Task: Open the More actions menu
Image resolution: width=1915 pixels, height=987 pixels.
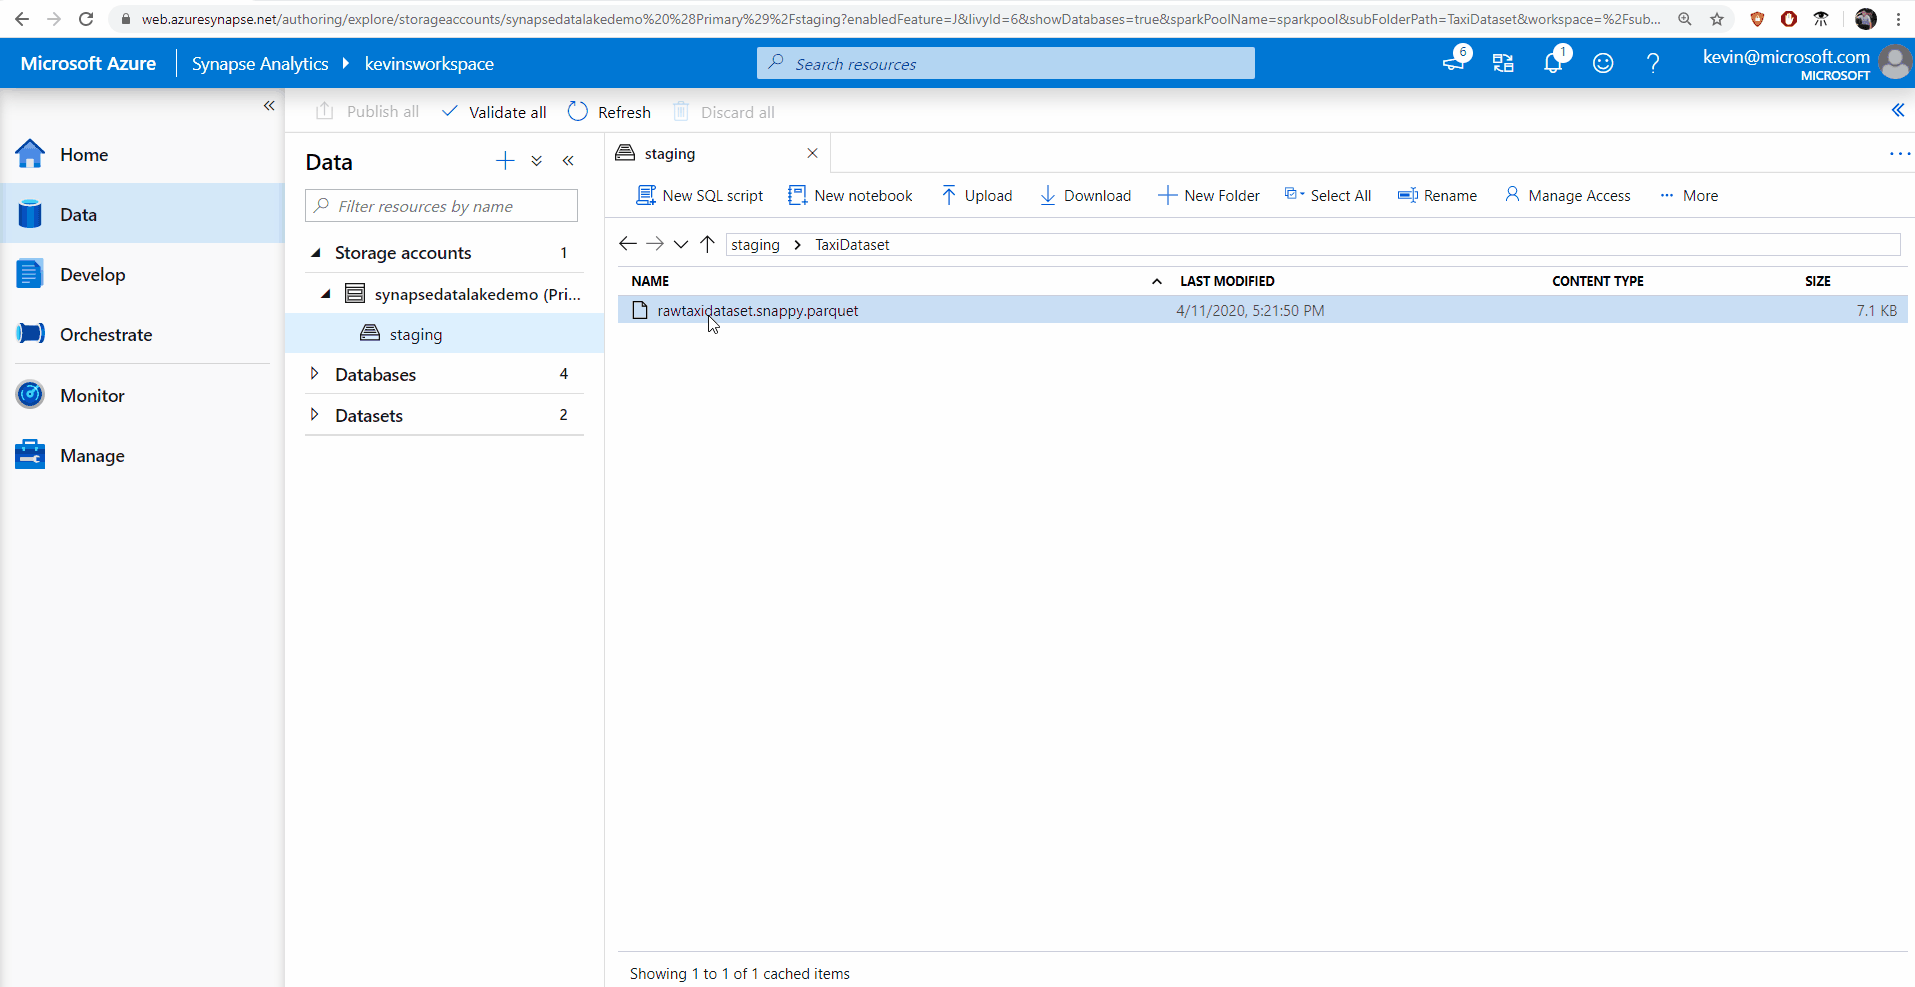Action: coord(1689,196)
